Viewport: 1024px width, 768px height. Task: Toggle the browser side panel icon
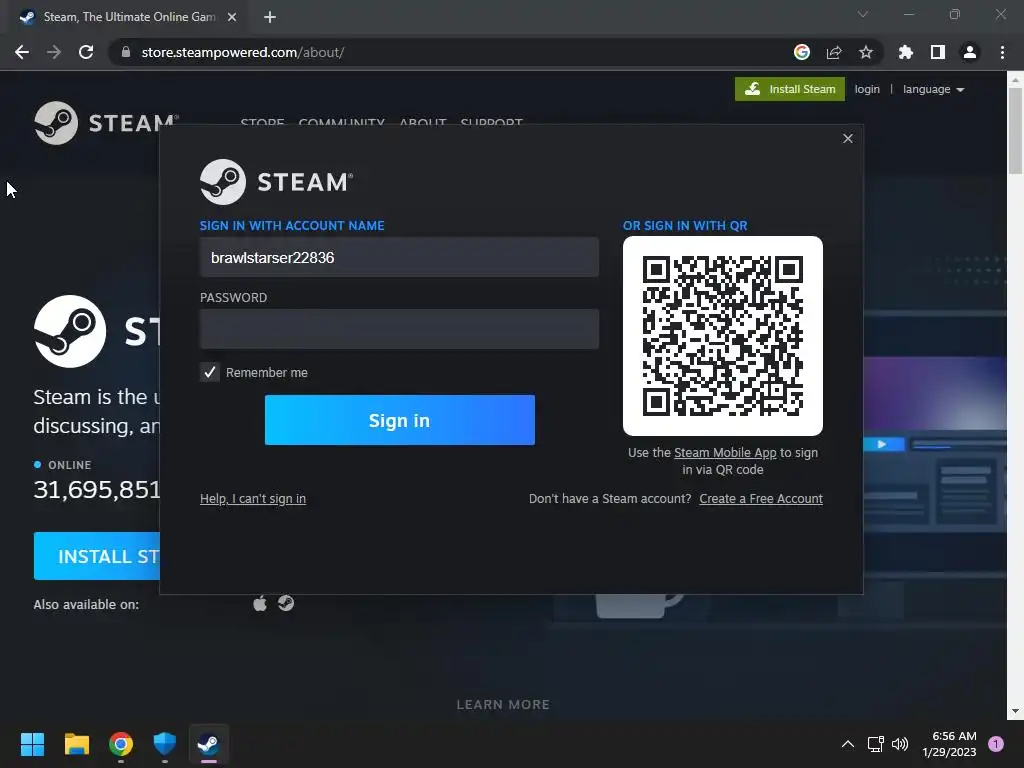937,52
